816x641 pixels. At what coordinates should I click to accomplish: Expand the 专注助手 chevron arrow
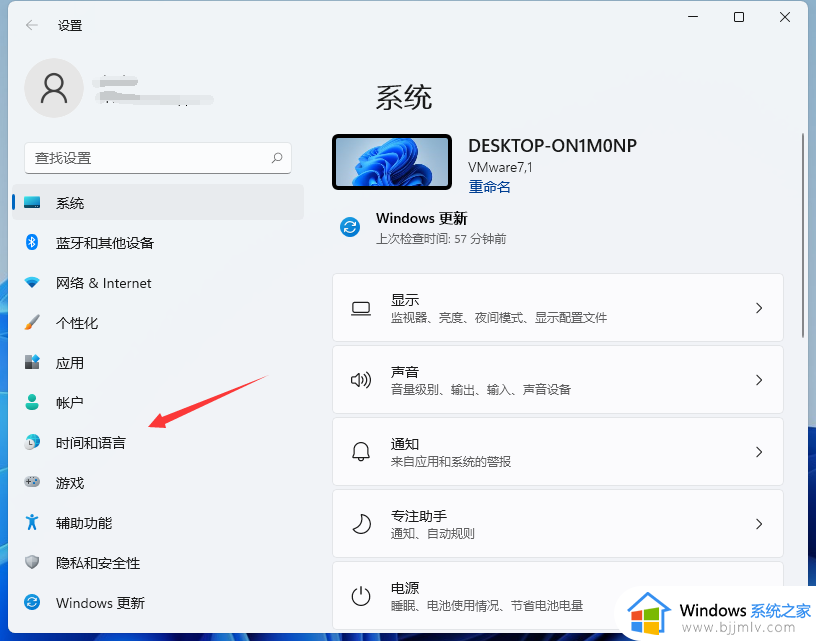(x=759, y=523)
